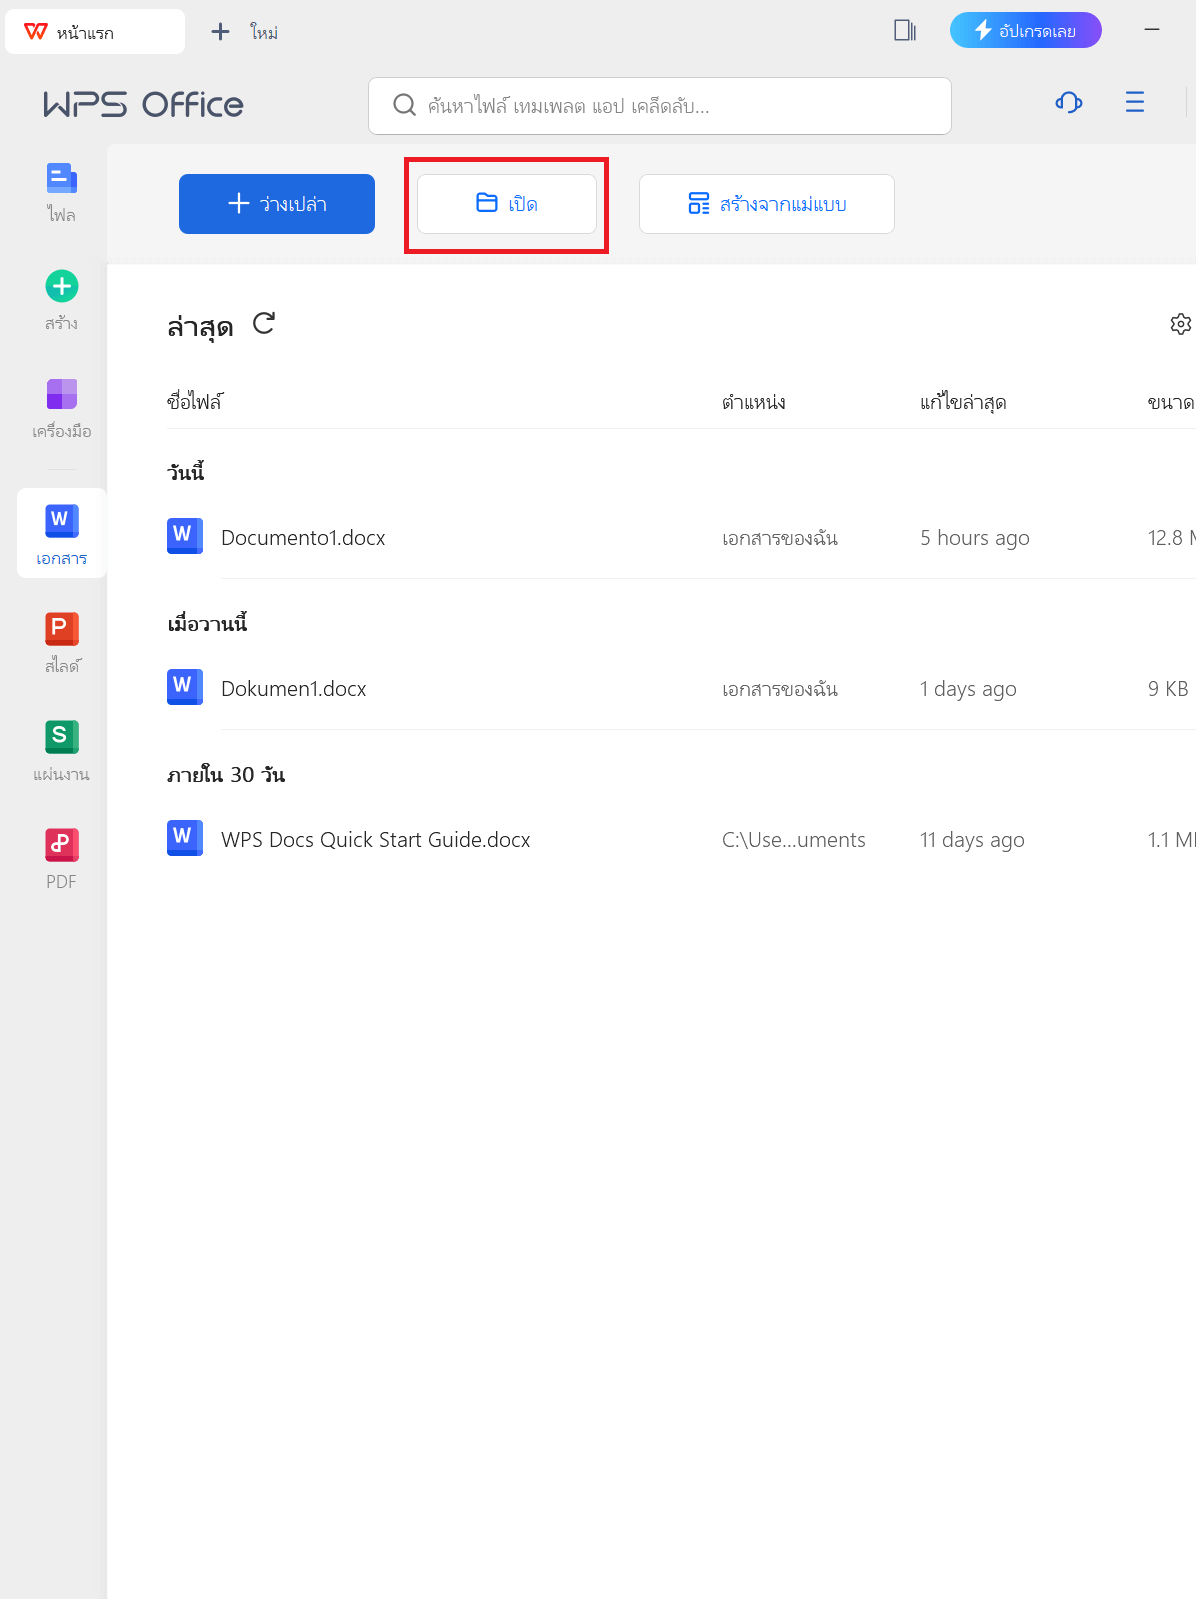The image size is (1196, 1599).
Task: Switch to the หน้าแรก (Home) tab
Action: point(95,32)
